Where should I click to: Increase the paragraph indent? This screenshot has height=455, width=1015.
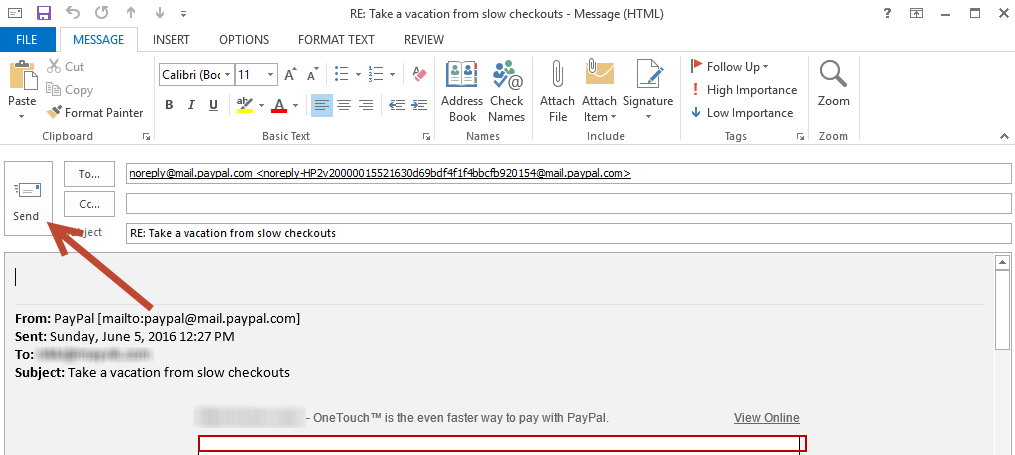(419, 105)
